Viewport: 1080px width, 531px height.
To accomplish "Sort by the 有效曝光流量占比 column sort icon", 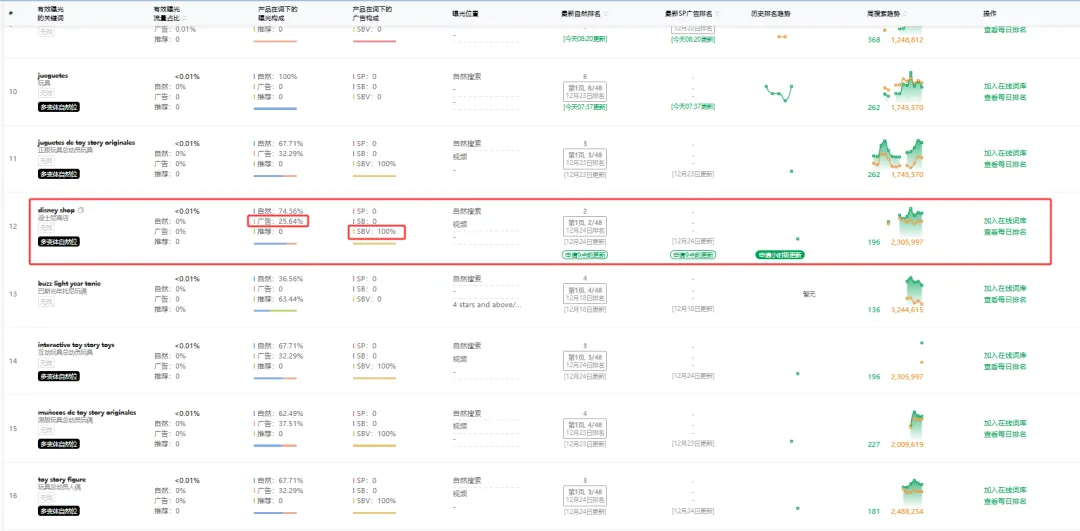I will point(185,19).
